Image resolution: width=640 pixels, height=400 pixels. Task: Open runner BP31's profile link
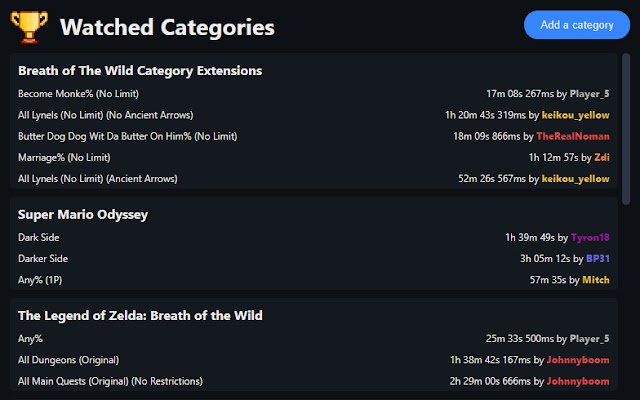click(x=598, y=259)
